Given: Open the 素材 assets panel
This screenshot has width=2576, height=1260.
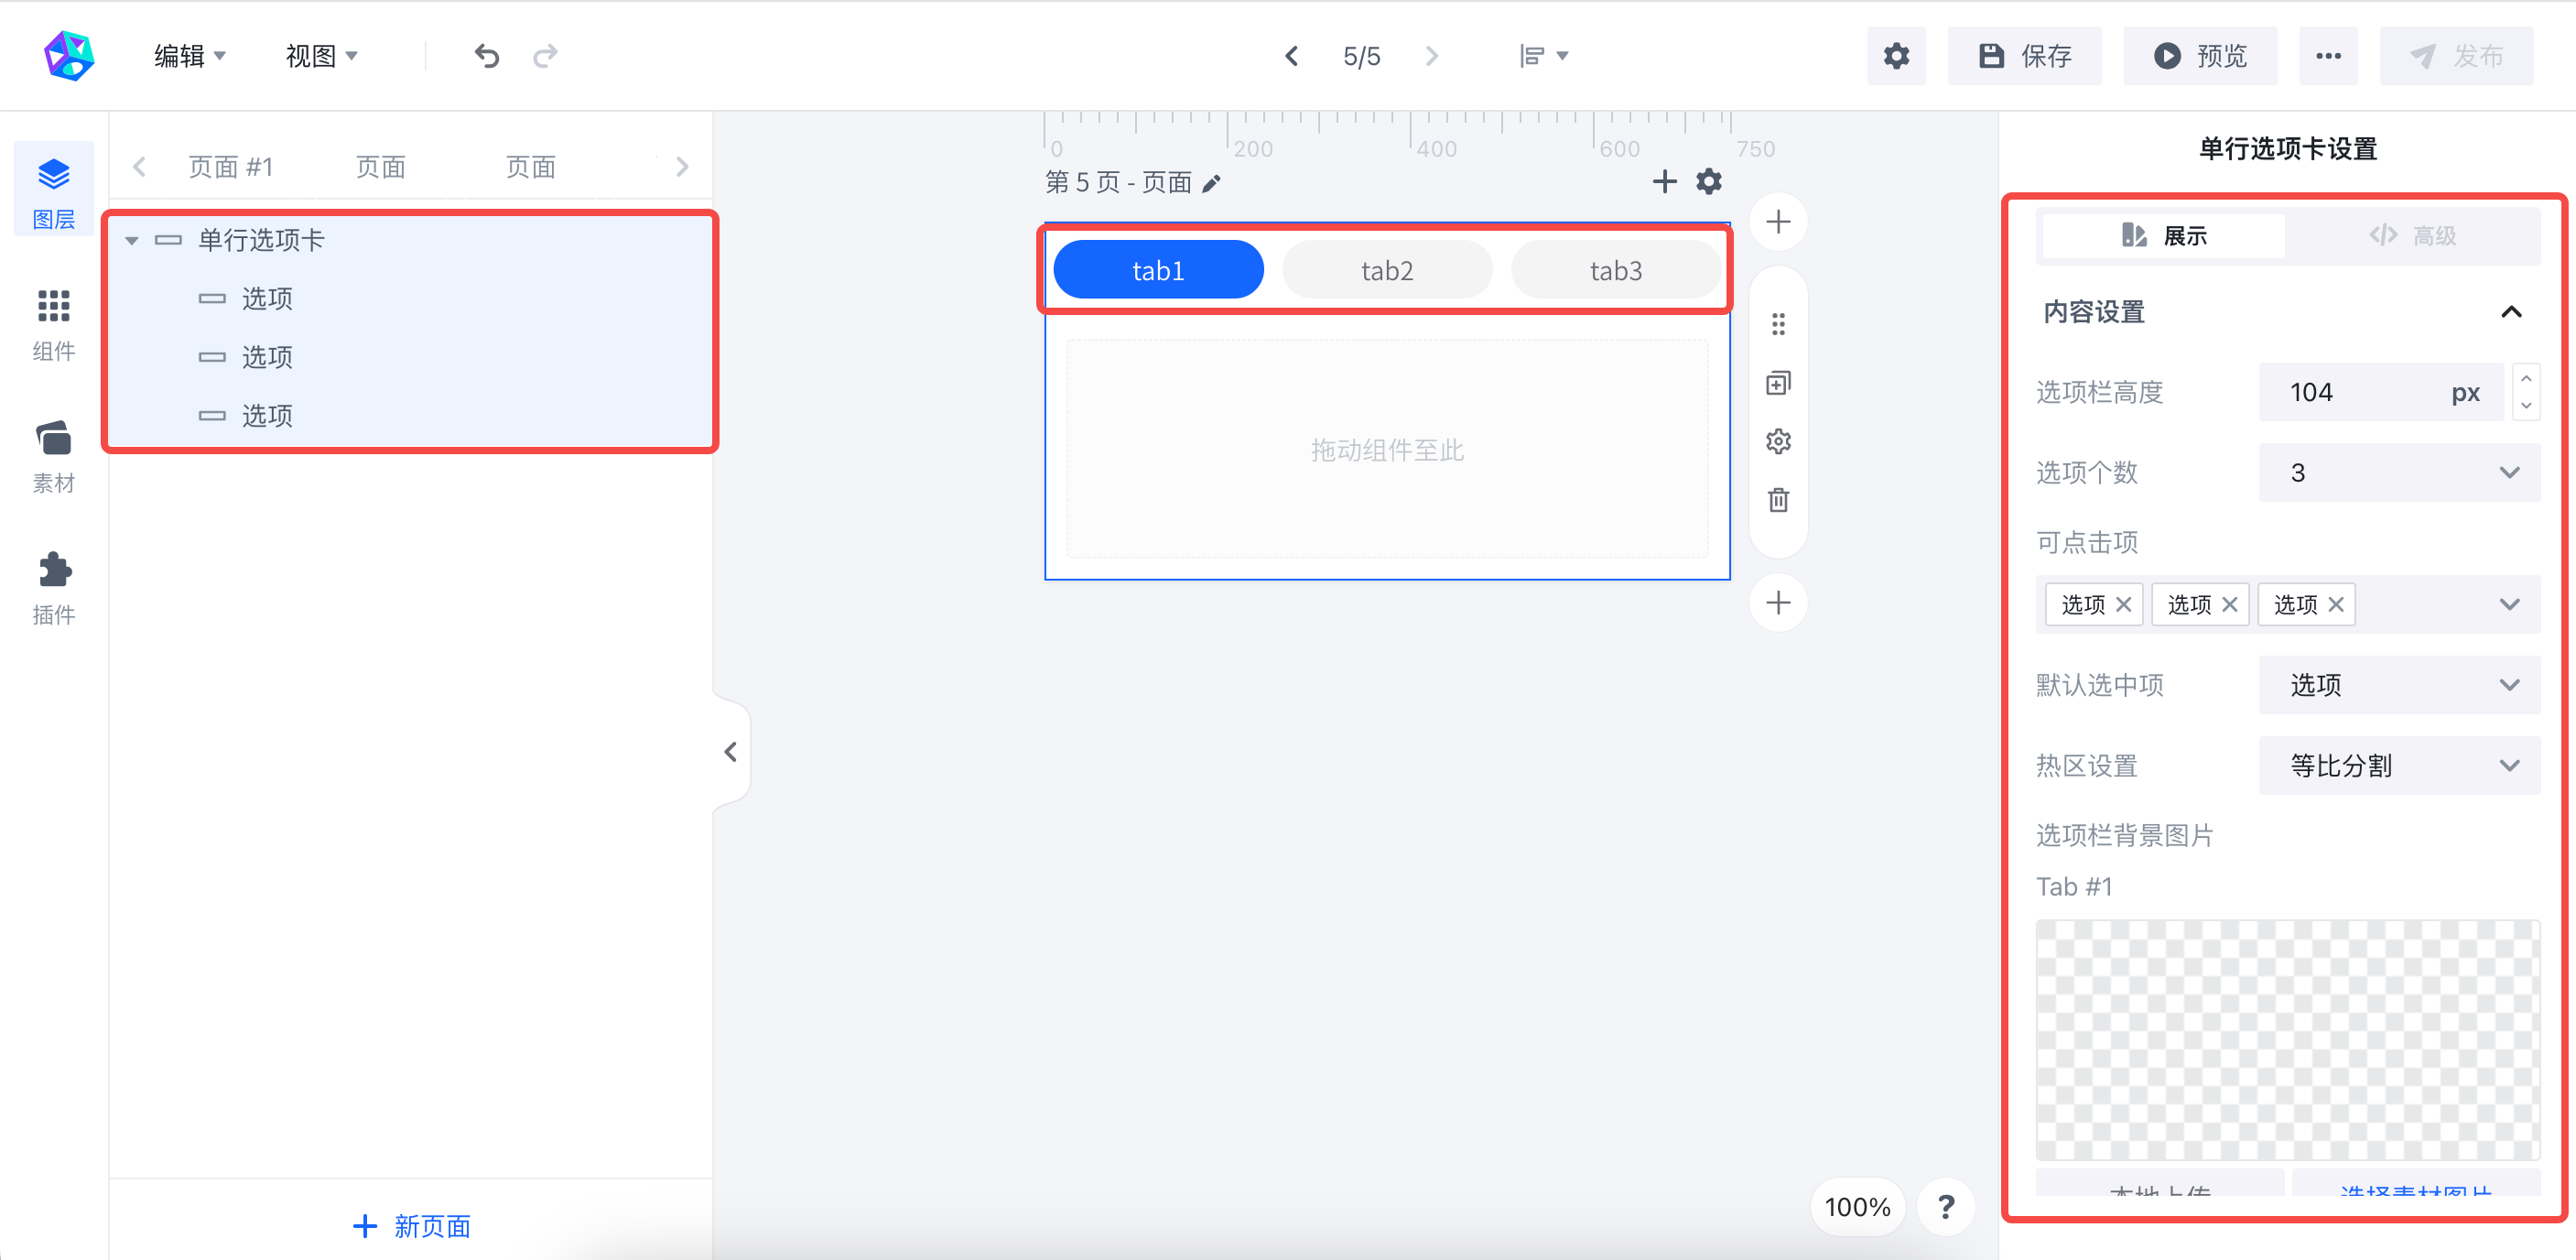Looking at the screenshot, I should pos(54,456).
